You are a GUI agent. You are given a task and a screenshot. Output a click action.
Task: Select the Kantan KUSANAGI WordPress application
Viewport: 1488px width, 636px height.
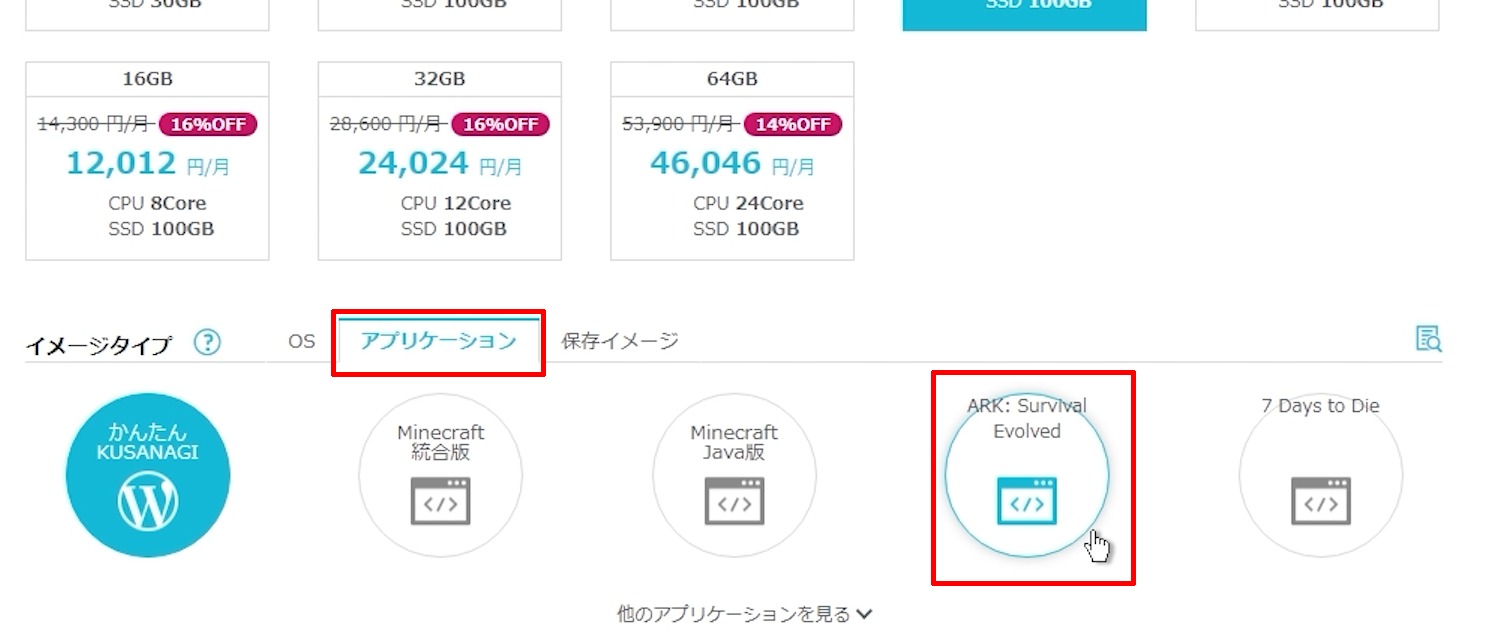point(148,475)
